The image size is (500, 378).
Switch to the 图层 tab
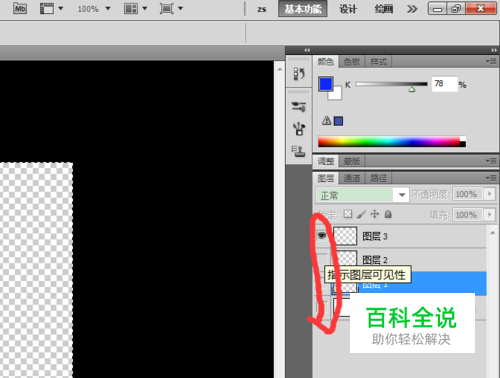pos(326,178)
